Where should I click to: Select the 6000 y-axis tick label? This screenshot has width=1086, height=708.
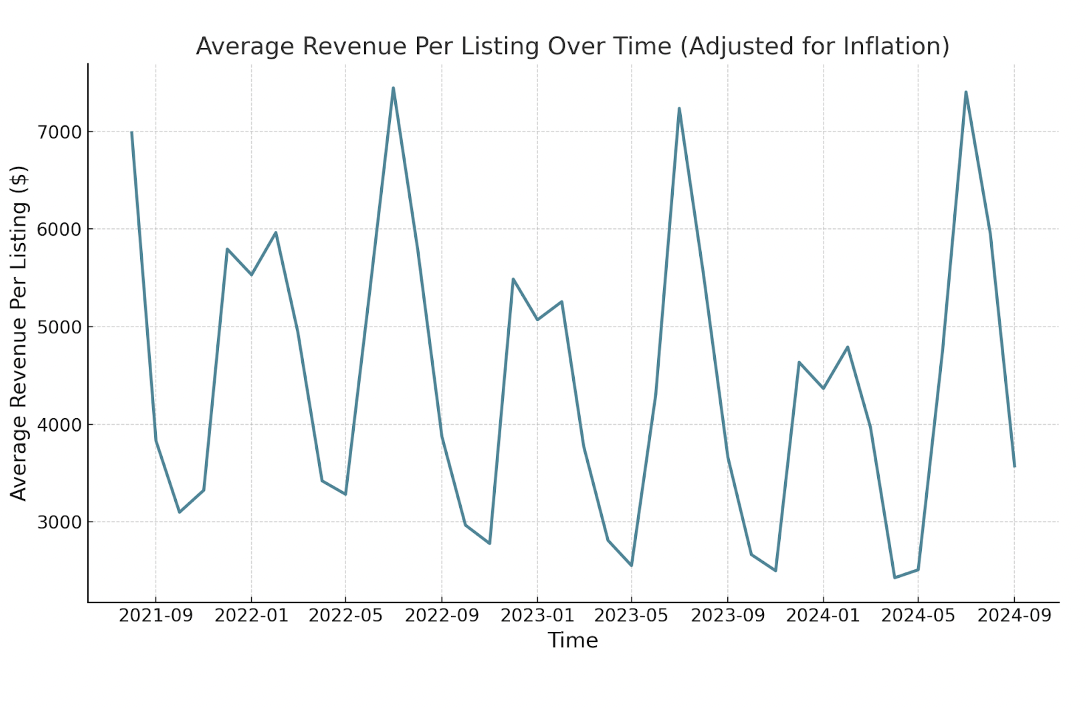[x=58, y=229]
